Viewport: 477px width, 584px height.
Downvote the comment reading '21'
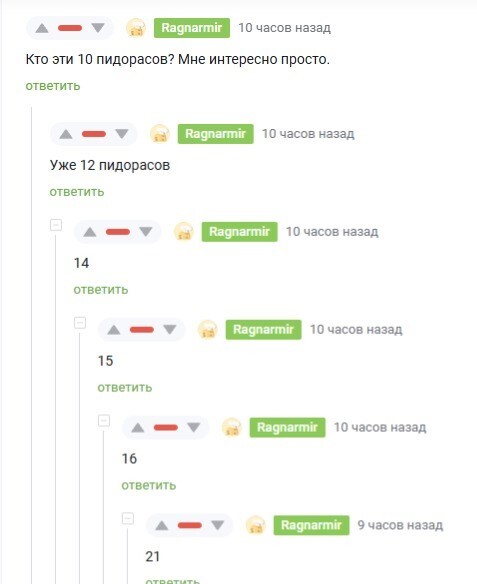217,526
